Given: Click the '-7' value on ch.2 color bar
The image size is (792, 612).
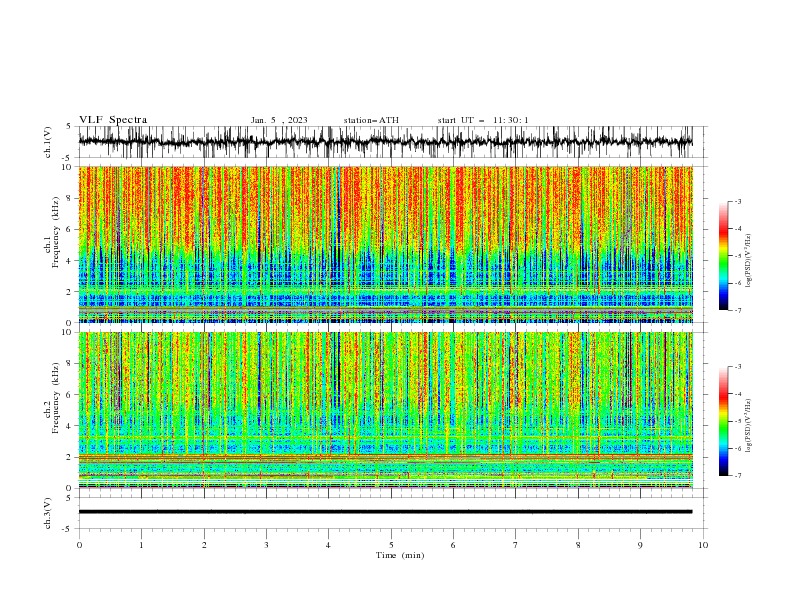Looking at the screenshot, I should [x=737, y=475].
